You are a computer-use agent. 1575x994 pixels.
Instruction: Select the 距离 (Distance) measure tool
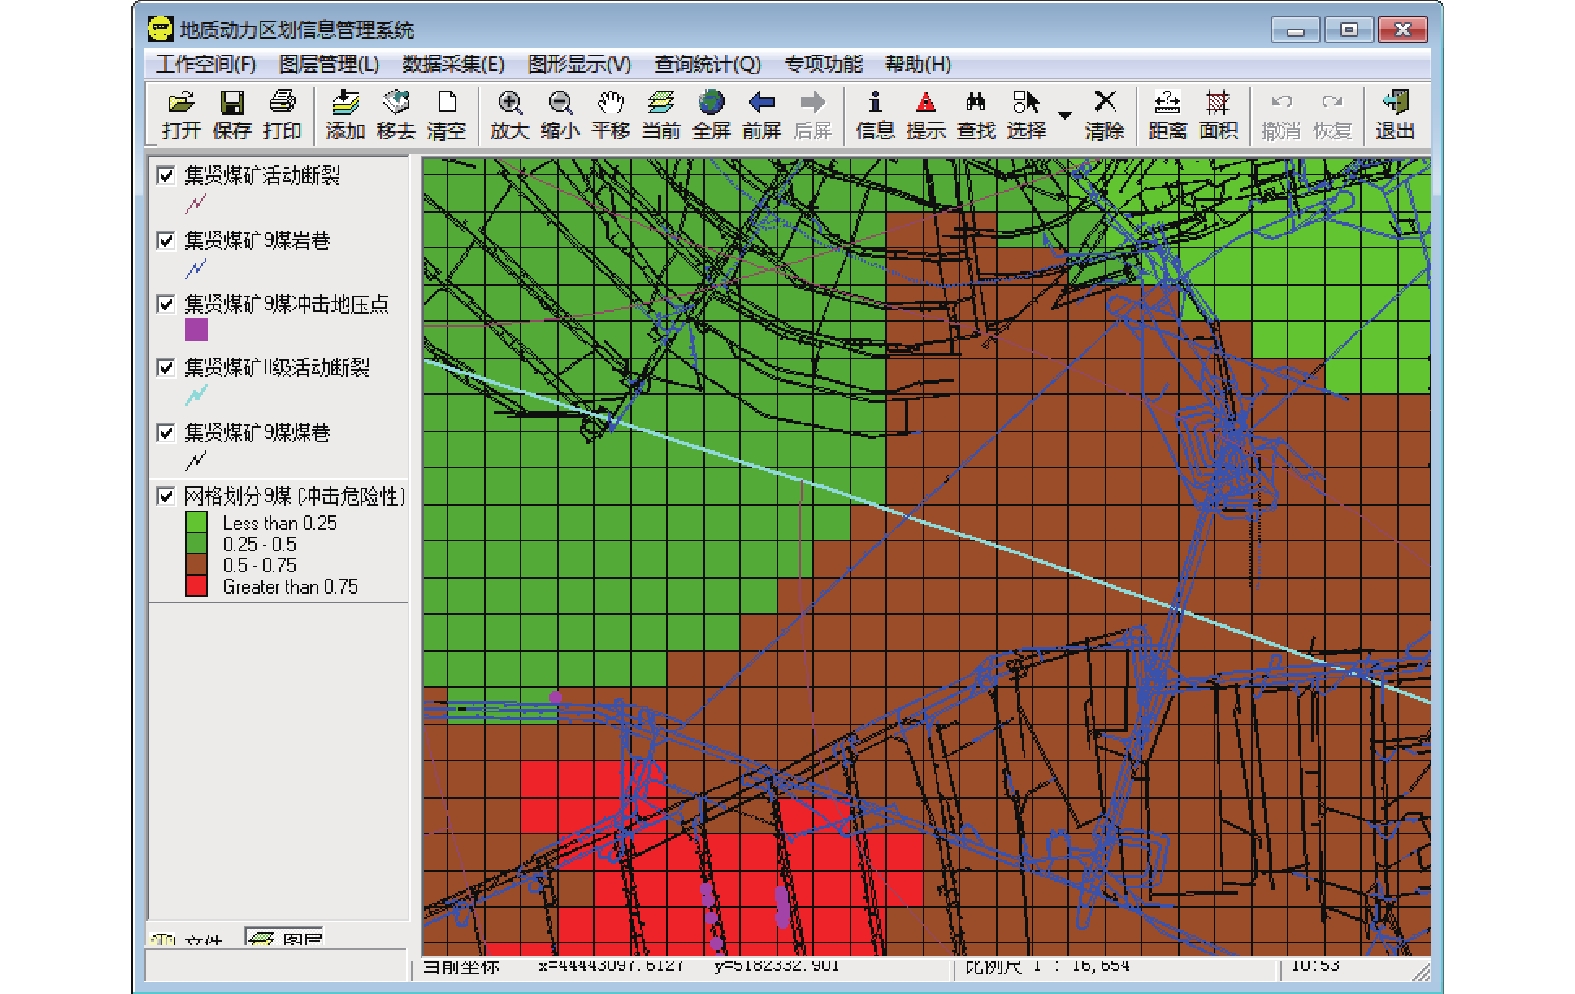tap(1167, 114)
